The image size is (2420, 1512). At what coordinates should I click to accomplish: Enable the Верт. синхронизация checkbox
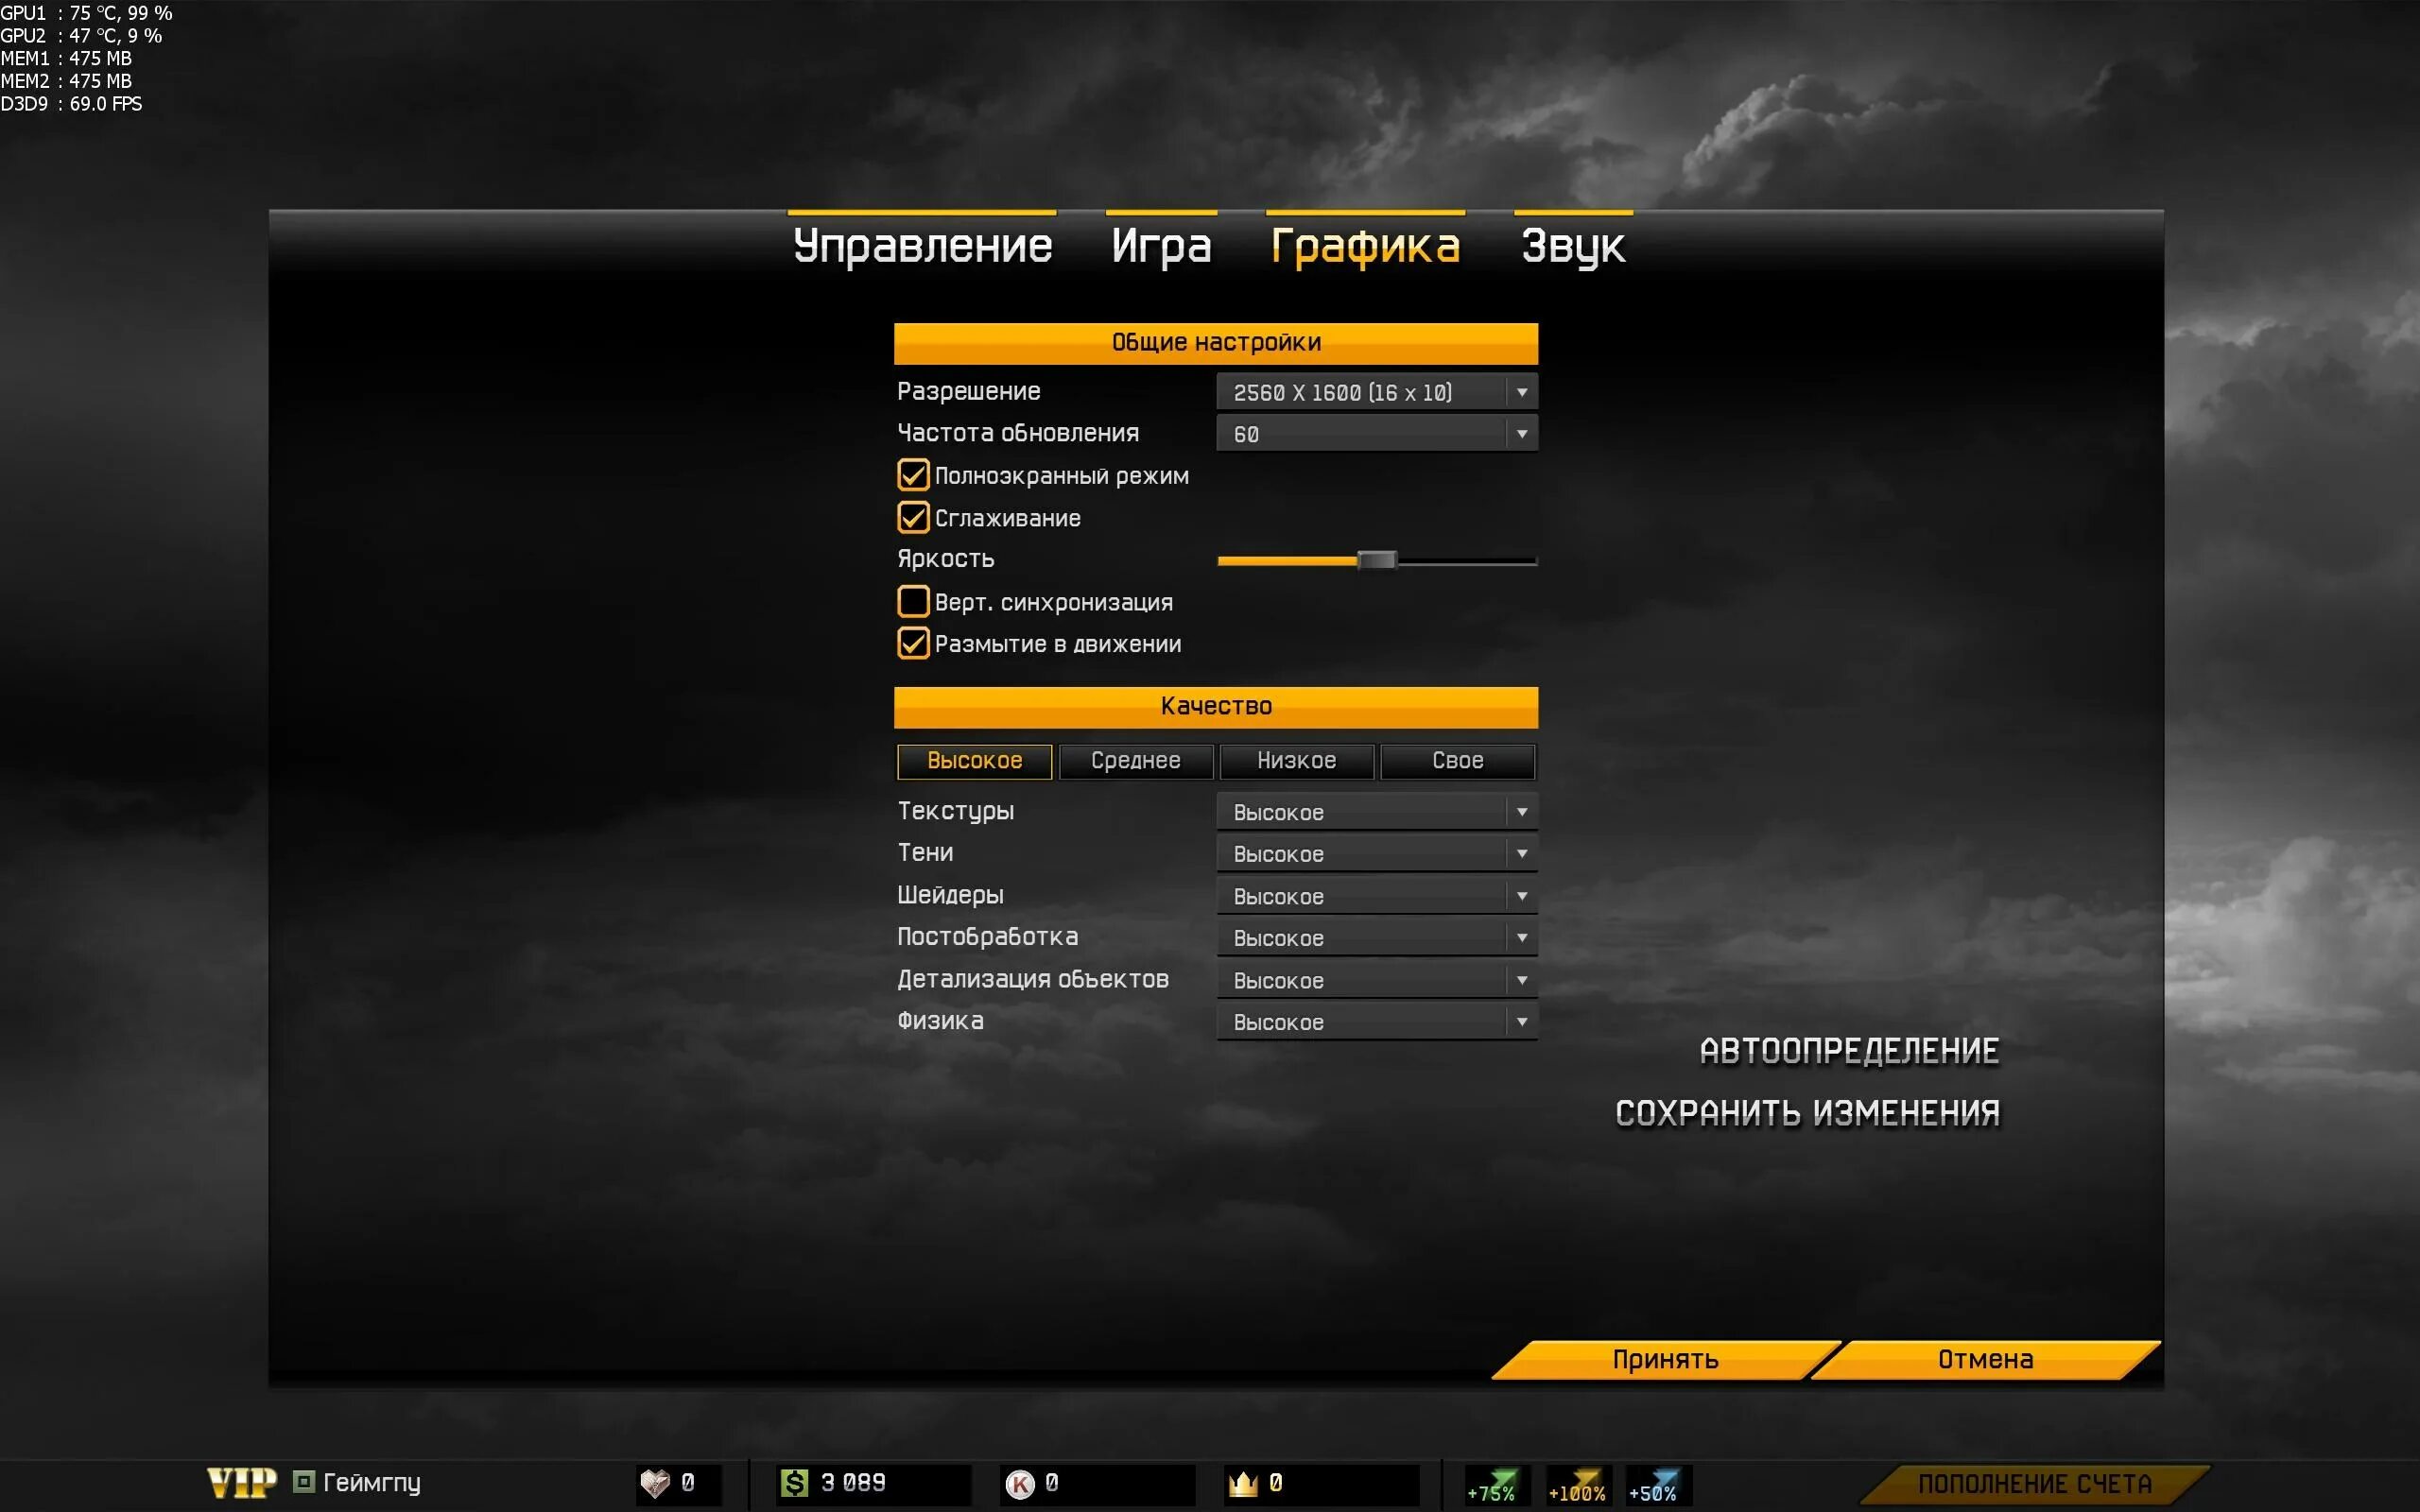click(x=913, y=601)
